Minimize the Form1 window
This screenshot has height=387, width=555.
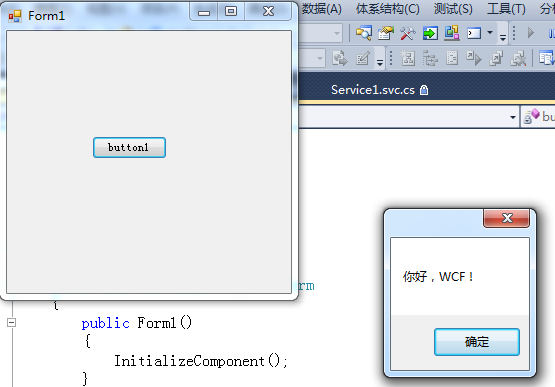[x=204, y=12]
